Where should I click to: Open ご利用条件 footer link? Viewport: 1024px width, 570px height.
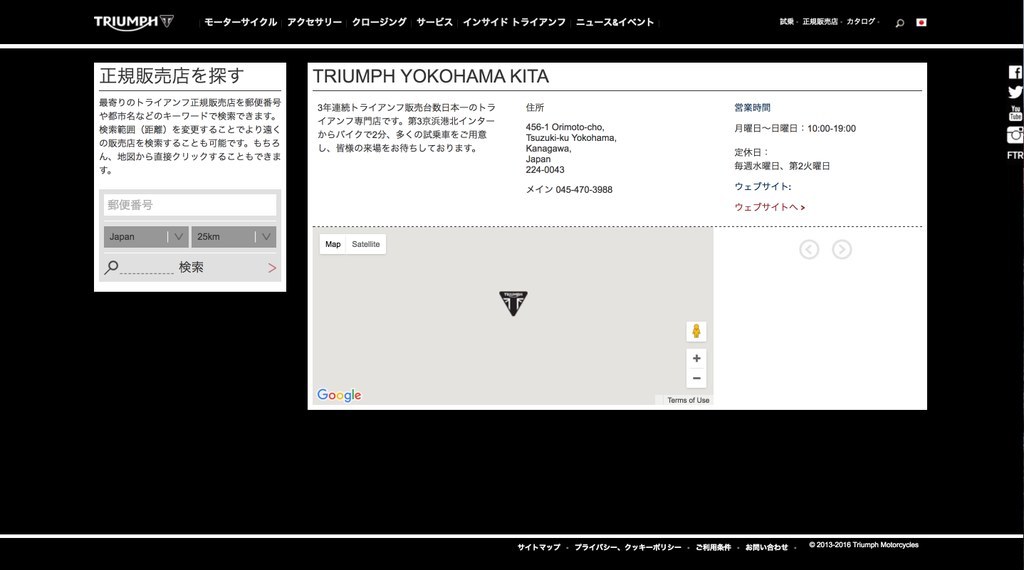[x=713, y=547]
